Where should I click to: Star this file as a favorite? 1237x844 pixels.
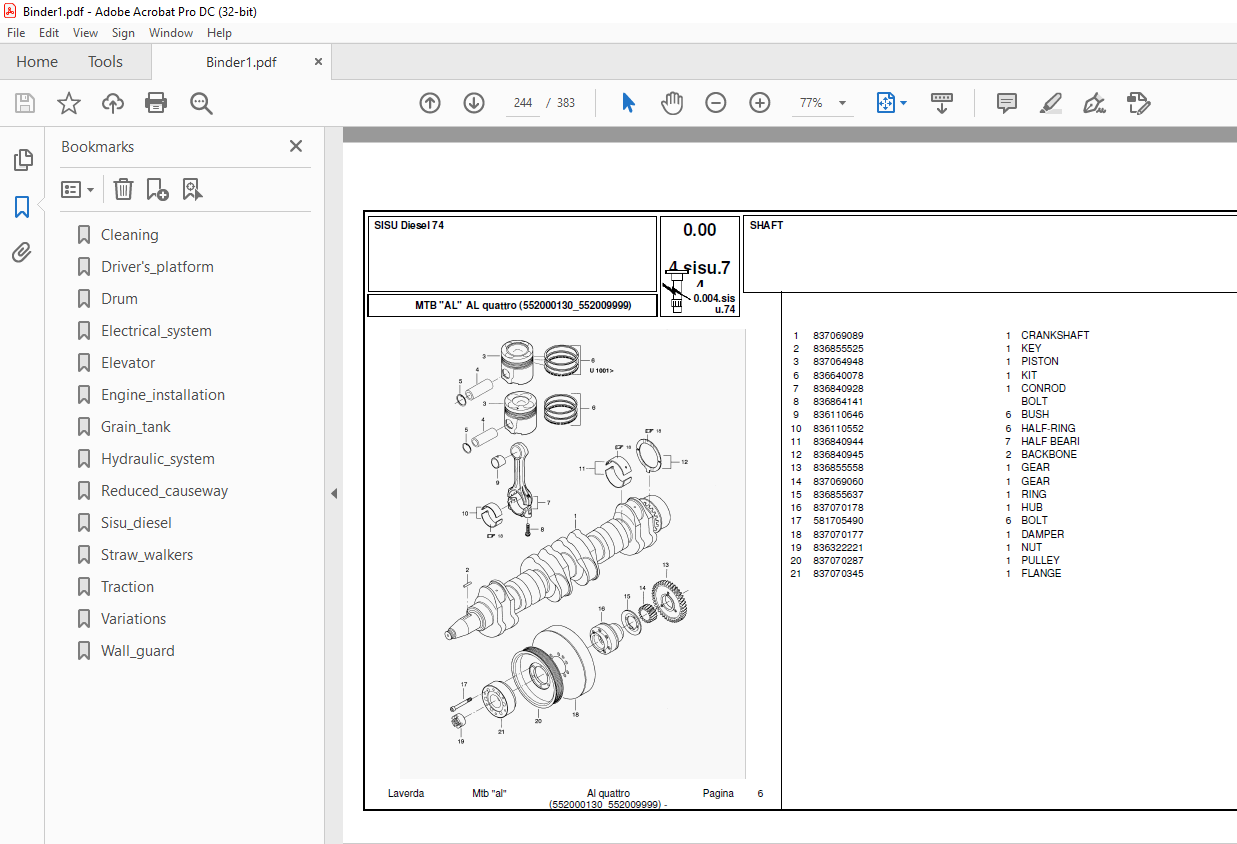pos(69,103)
